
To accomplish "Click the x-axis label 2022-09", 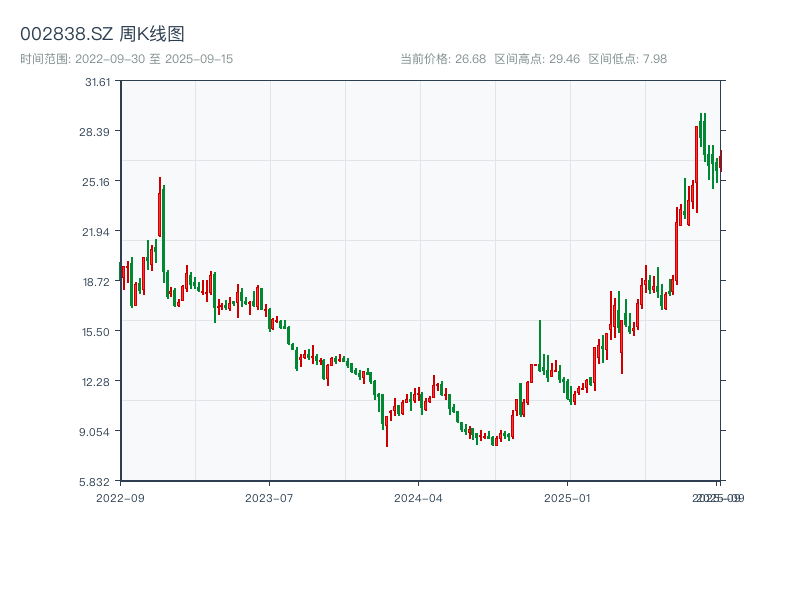I will tap(120, 498).
